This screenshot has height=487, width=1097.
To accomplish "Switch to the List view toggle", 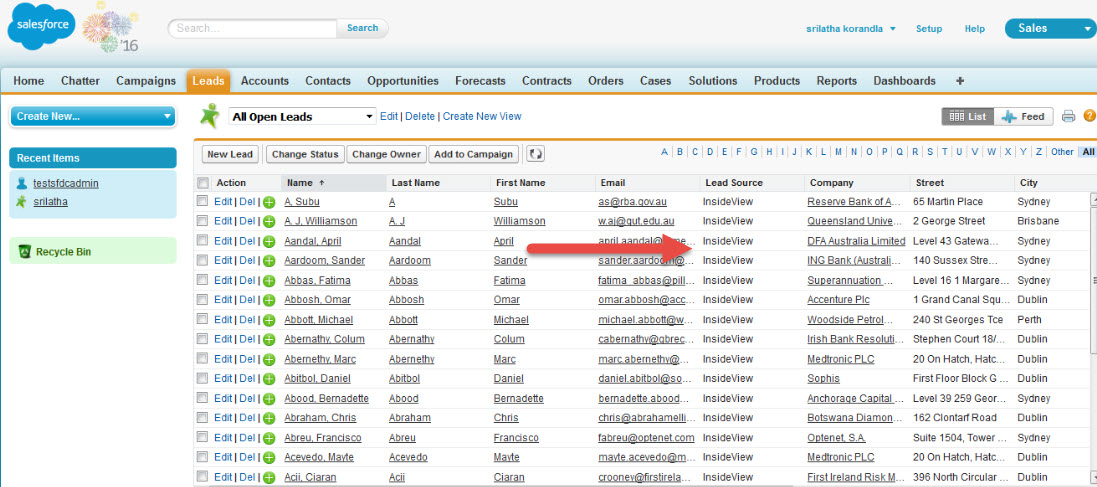I will click(968, 117).
